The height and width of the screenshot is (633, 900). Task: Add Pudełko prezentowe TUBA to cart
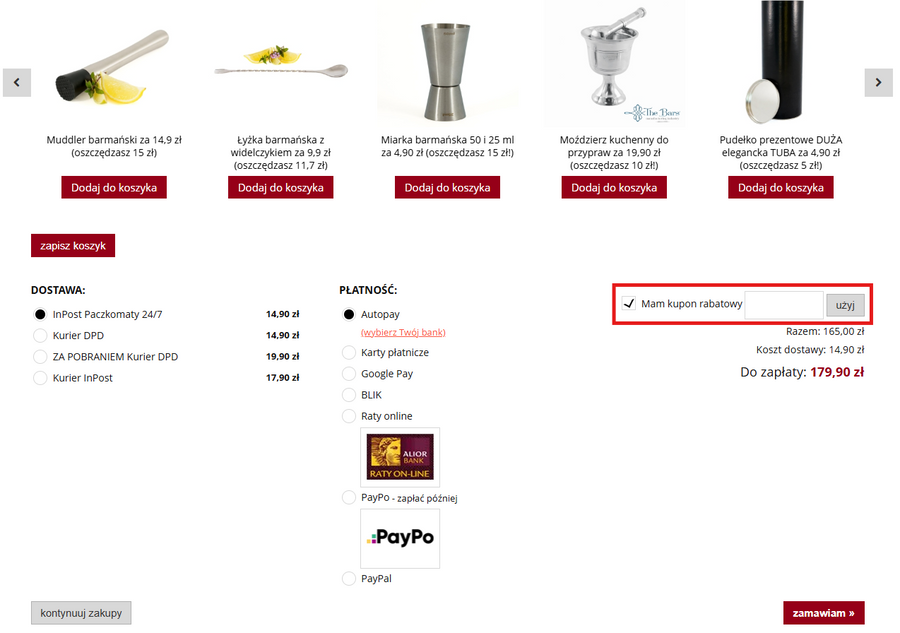(780, 187)
